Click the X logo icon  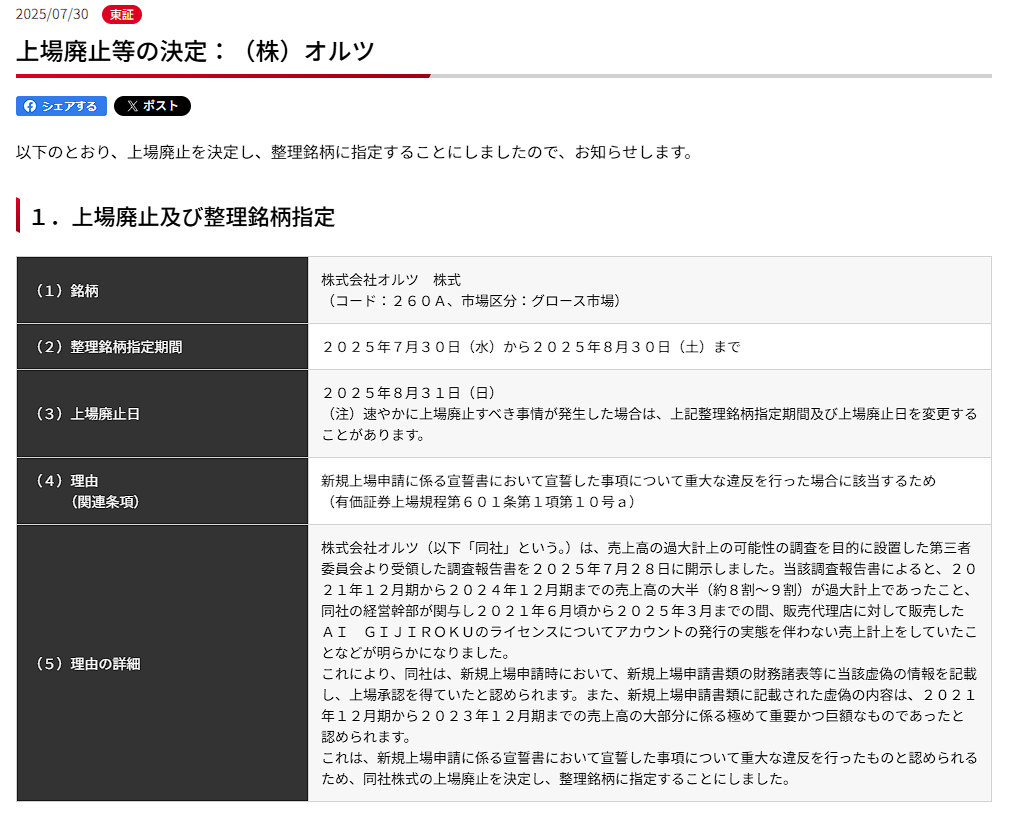(x=133, y=106)
